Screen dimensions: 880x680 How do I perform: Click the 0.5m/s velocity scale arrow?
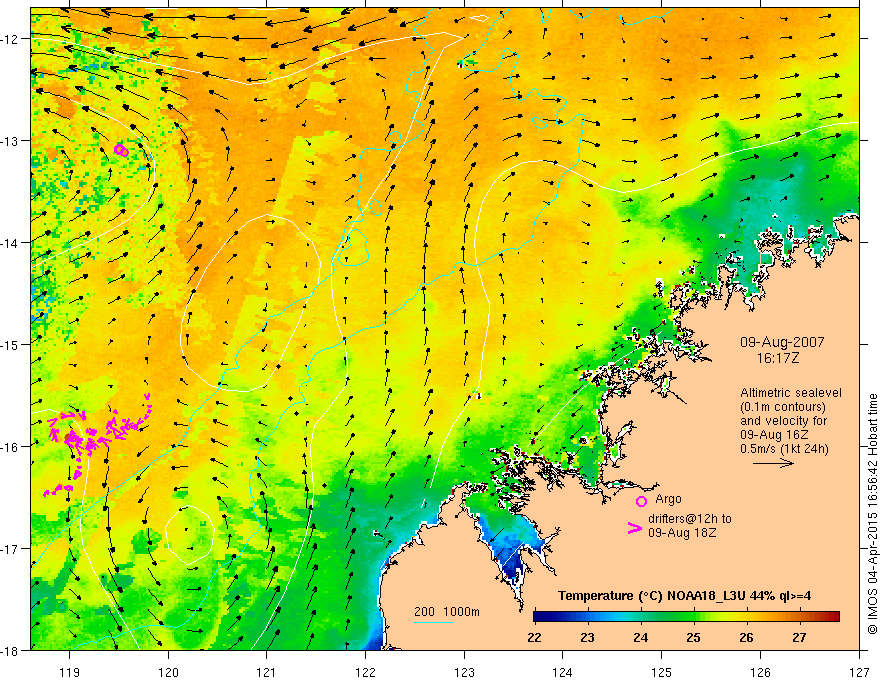pyautogui.click(x=773, y=463)
